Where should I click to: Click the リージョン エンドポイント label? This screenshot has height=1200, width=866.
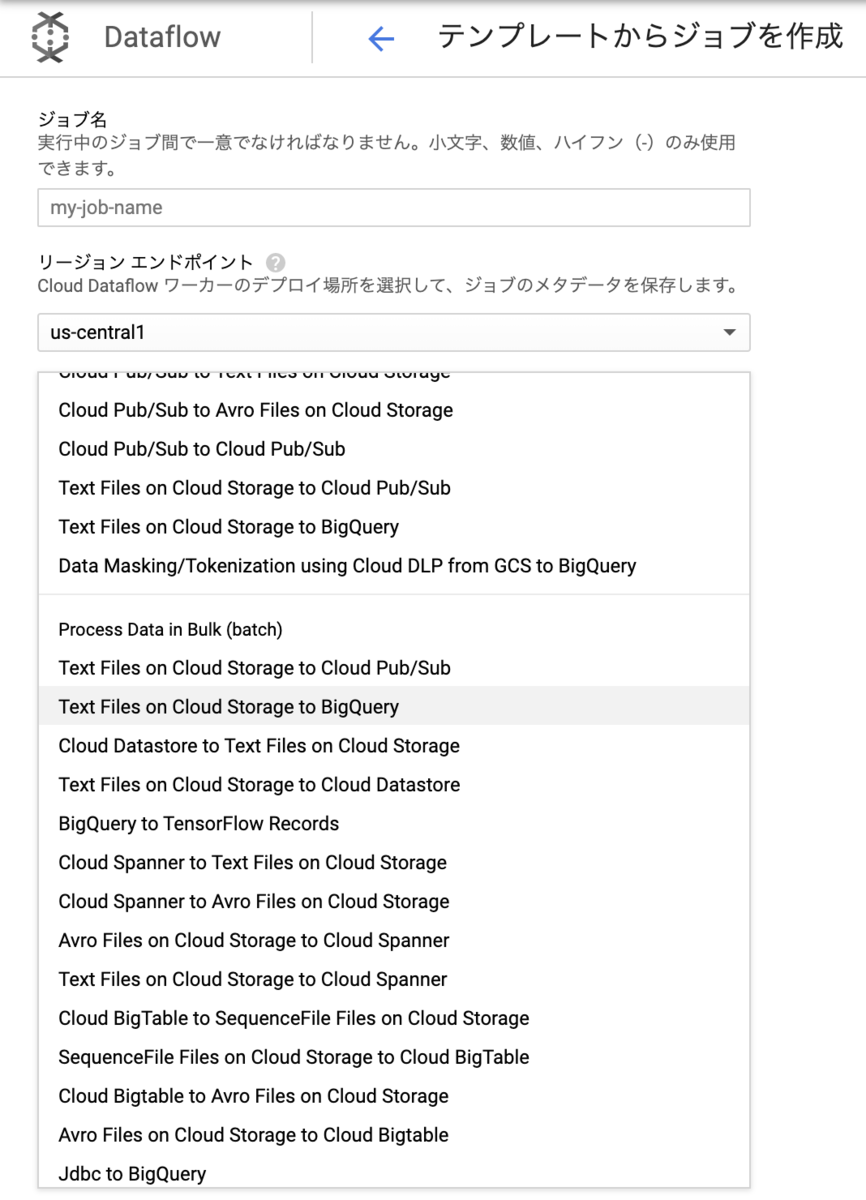click(x=146, y=263)
